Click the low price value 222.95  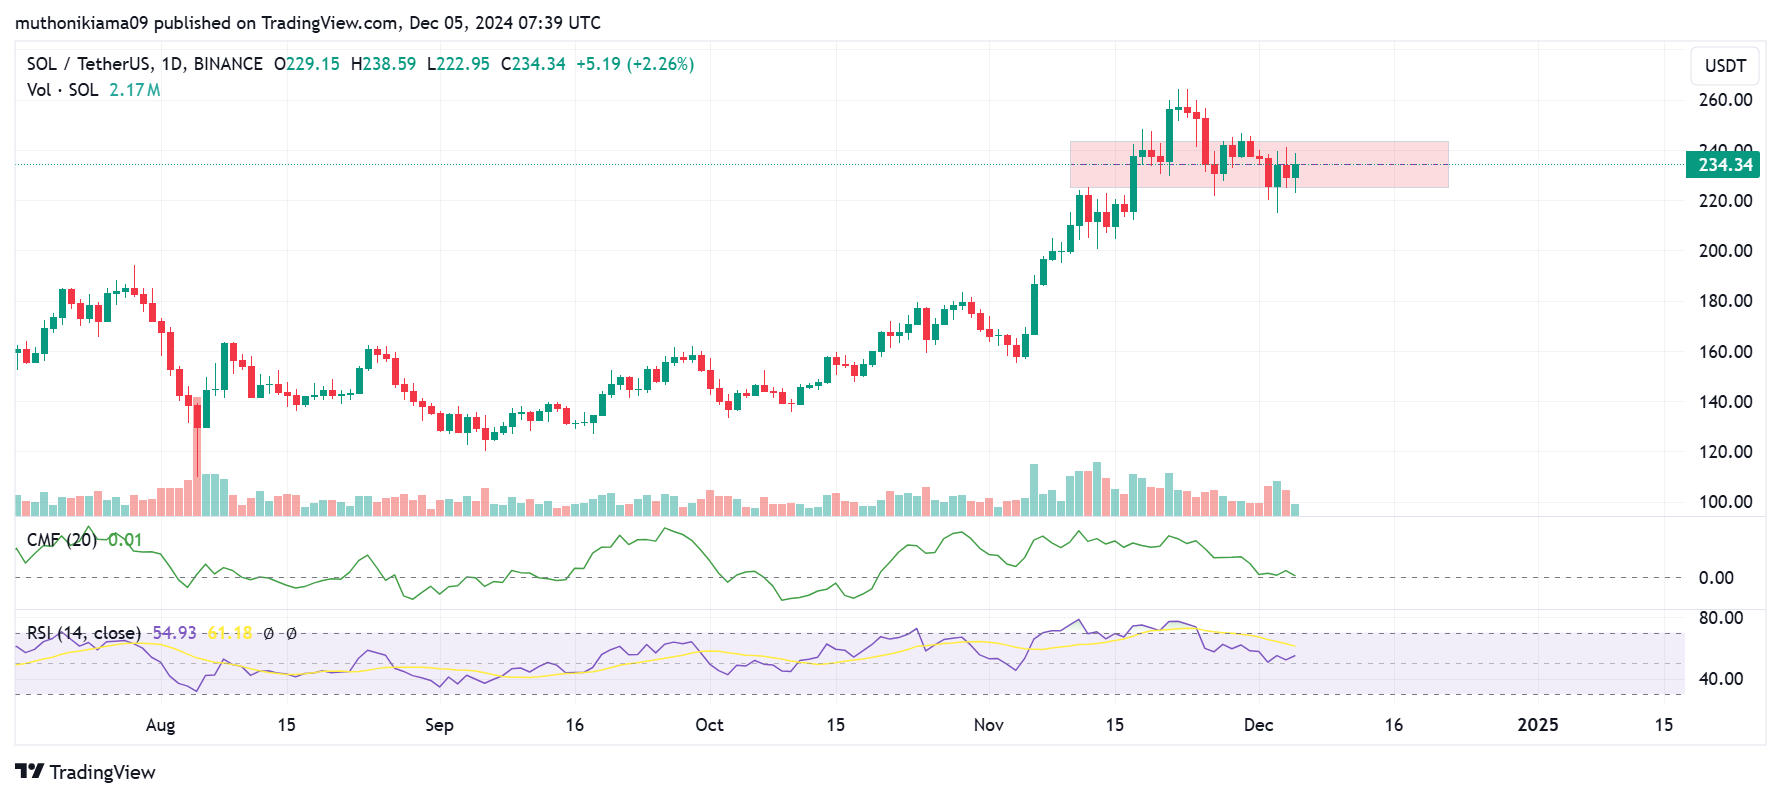(463, 64)
